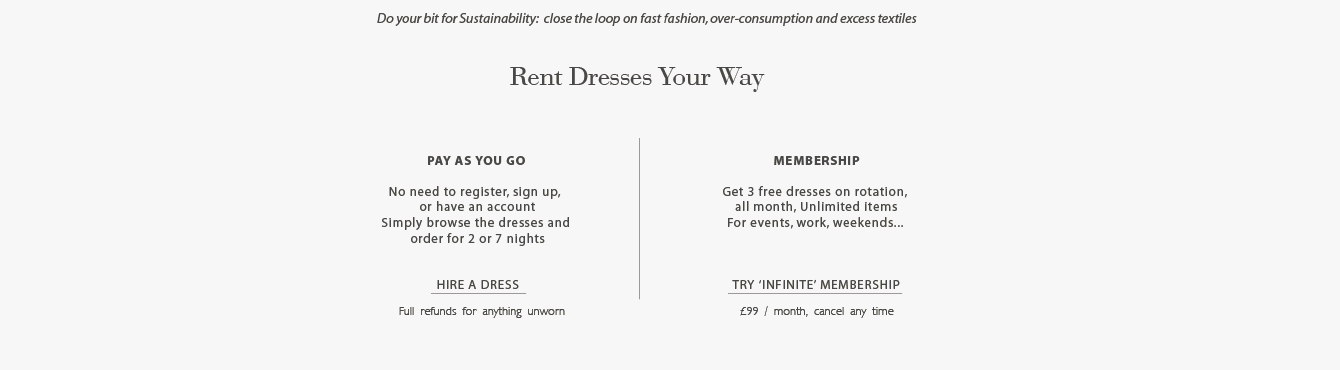This screenshot has width=1340, height=370.
Task: Click the 'or have an account' line
Action: (x=478, y=207)
